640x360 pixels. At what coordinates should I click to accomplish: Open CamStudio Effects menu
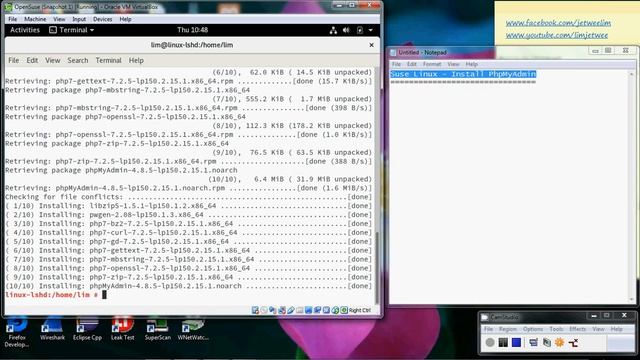coord(578,329)
